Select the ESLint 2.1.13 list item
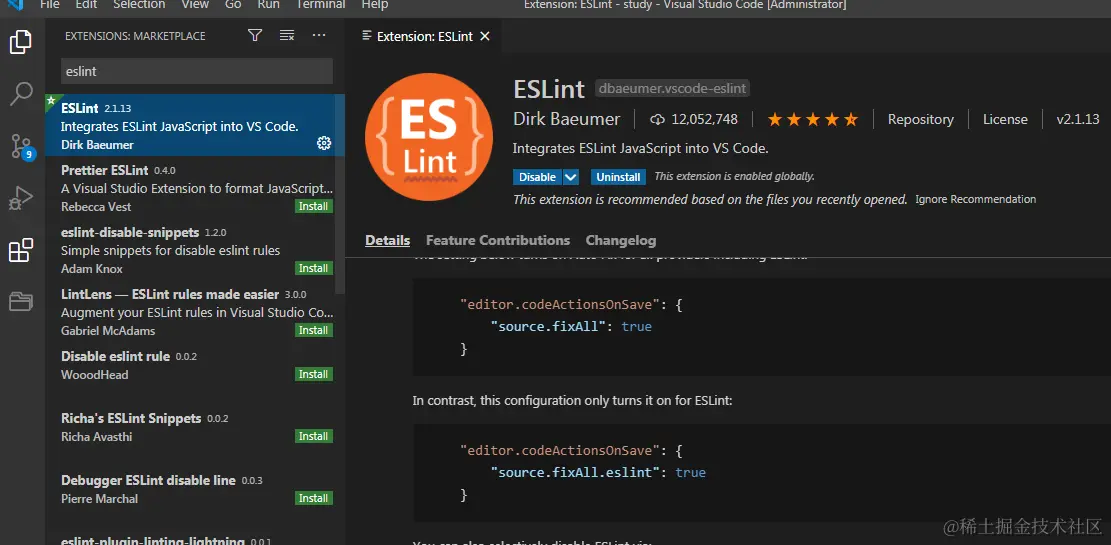 point(195,125)
